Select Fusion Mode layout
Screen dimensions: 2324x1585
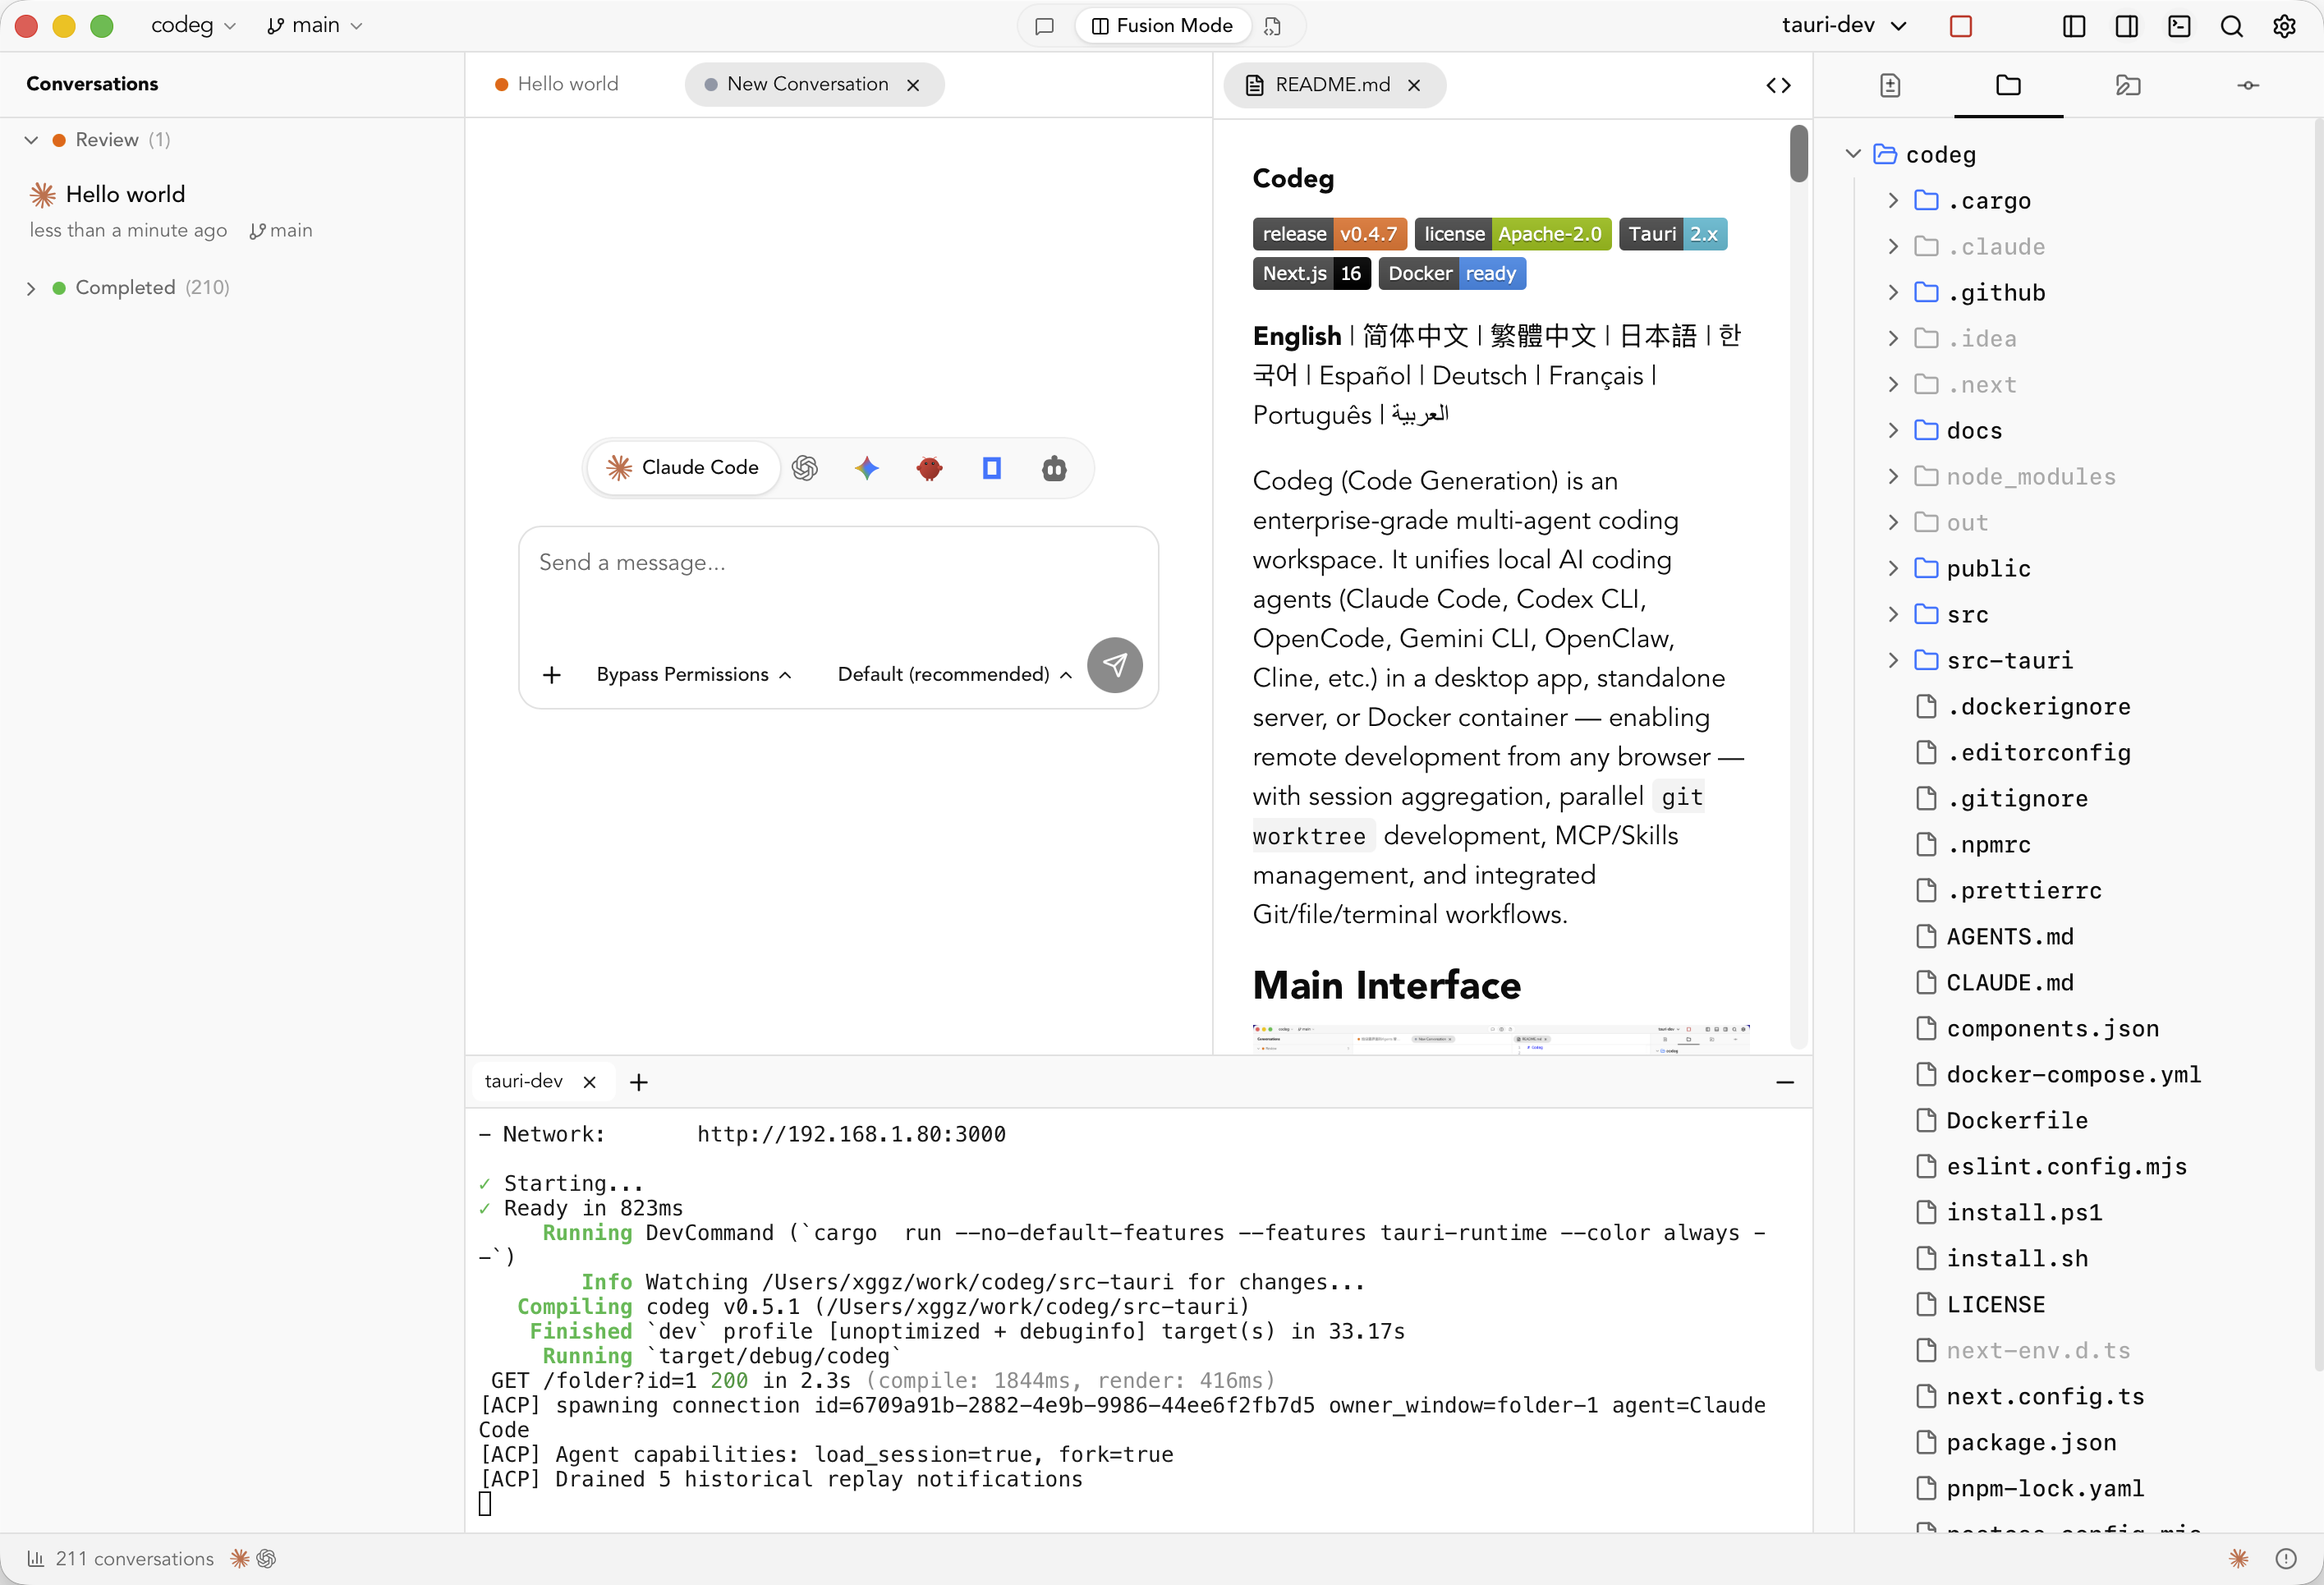pos(1162,26)
